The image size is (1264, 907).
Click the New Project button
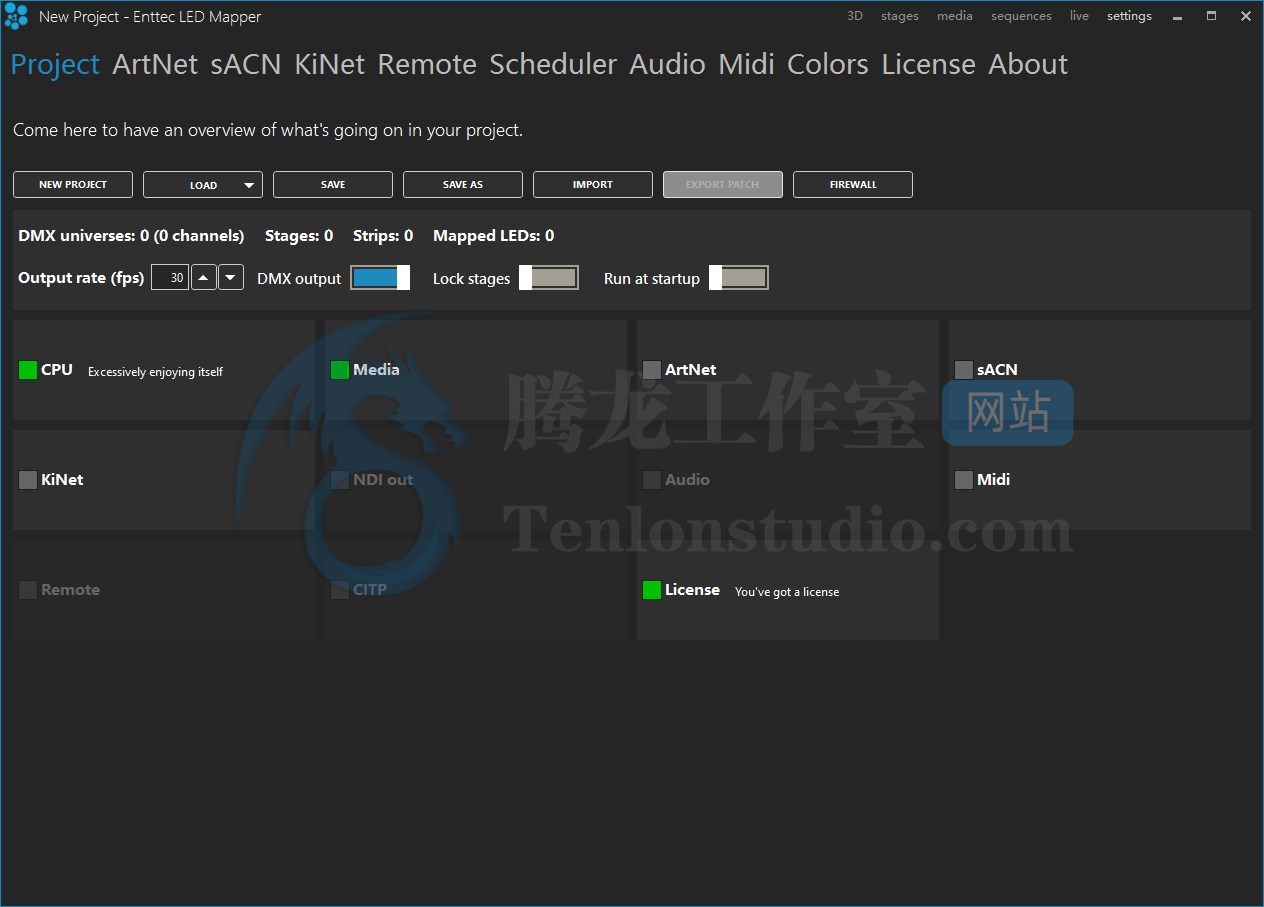(73, 185)
